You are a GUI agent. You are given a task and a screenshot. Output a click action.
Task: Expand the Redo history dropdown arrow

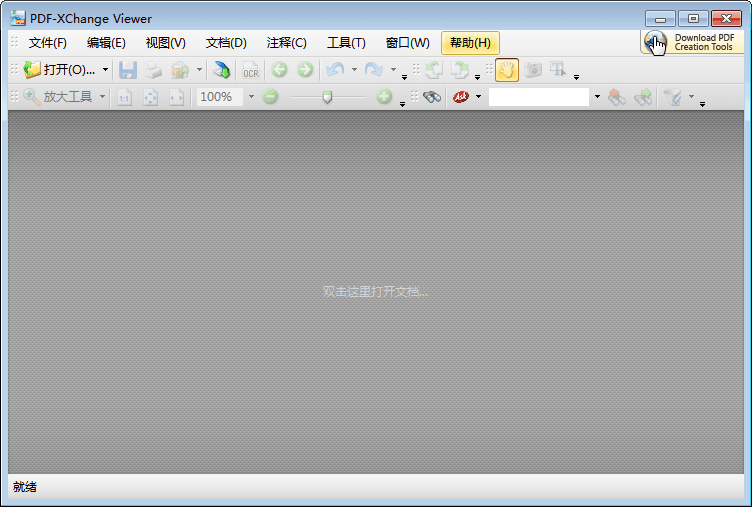393,70
